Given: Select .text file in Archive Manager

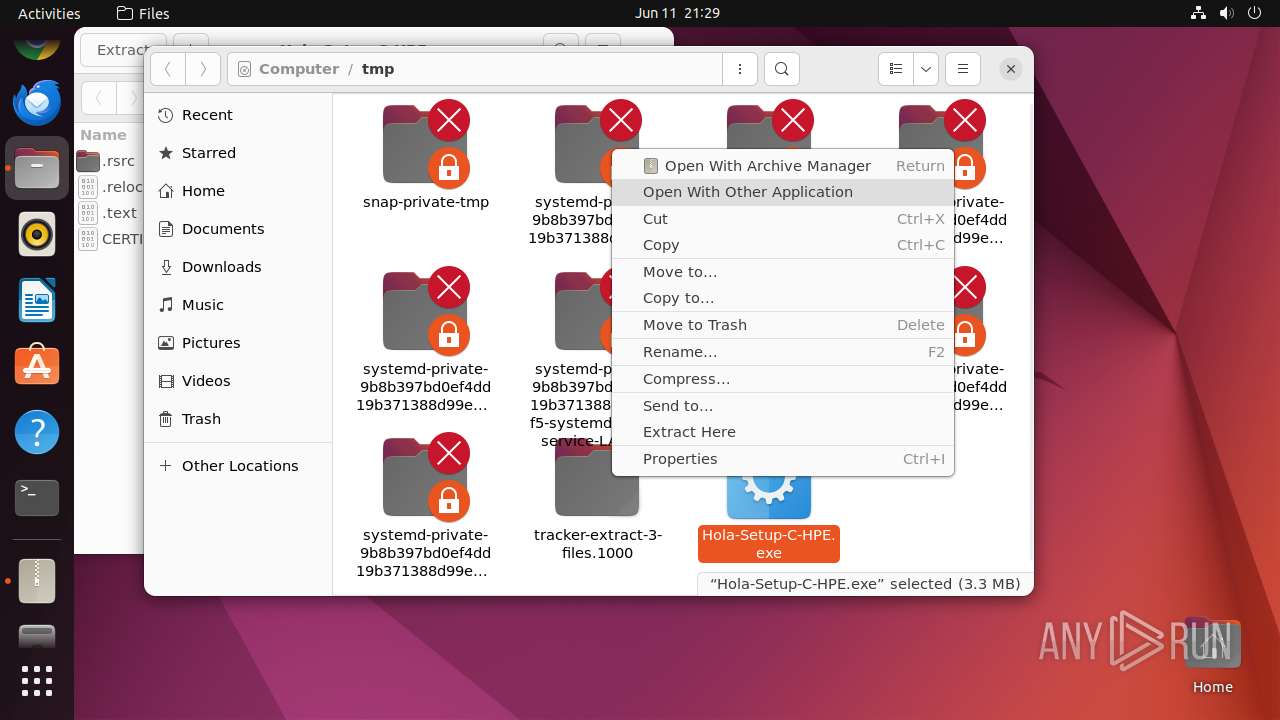Looking at the screenshot, I should 110,213.
